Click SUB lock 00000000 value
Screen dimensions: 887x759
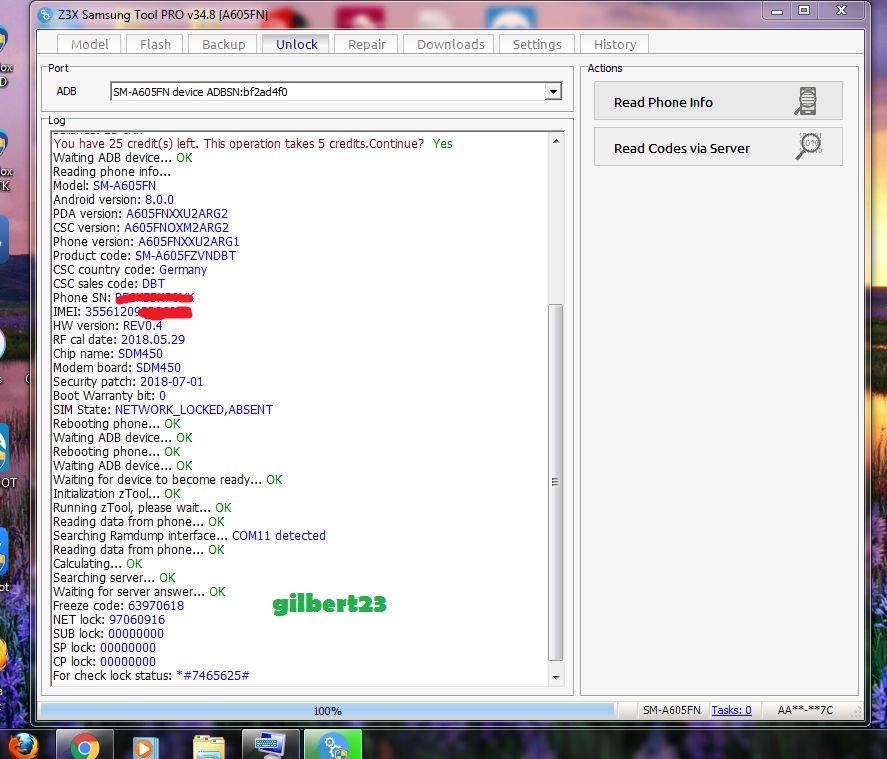[x=136, y=634]
